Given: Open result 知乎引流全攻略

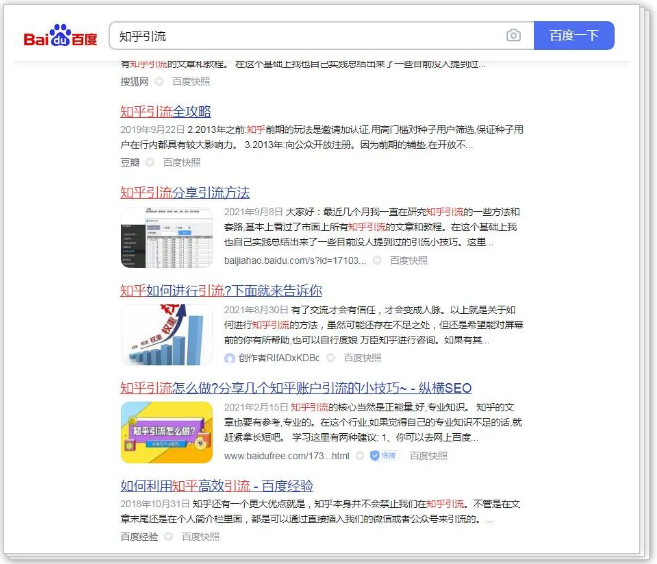Looking at the screenshot, I should click(x=166, y=111).
